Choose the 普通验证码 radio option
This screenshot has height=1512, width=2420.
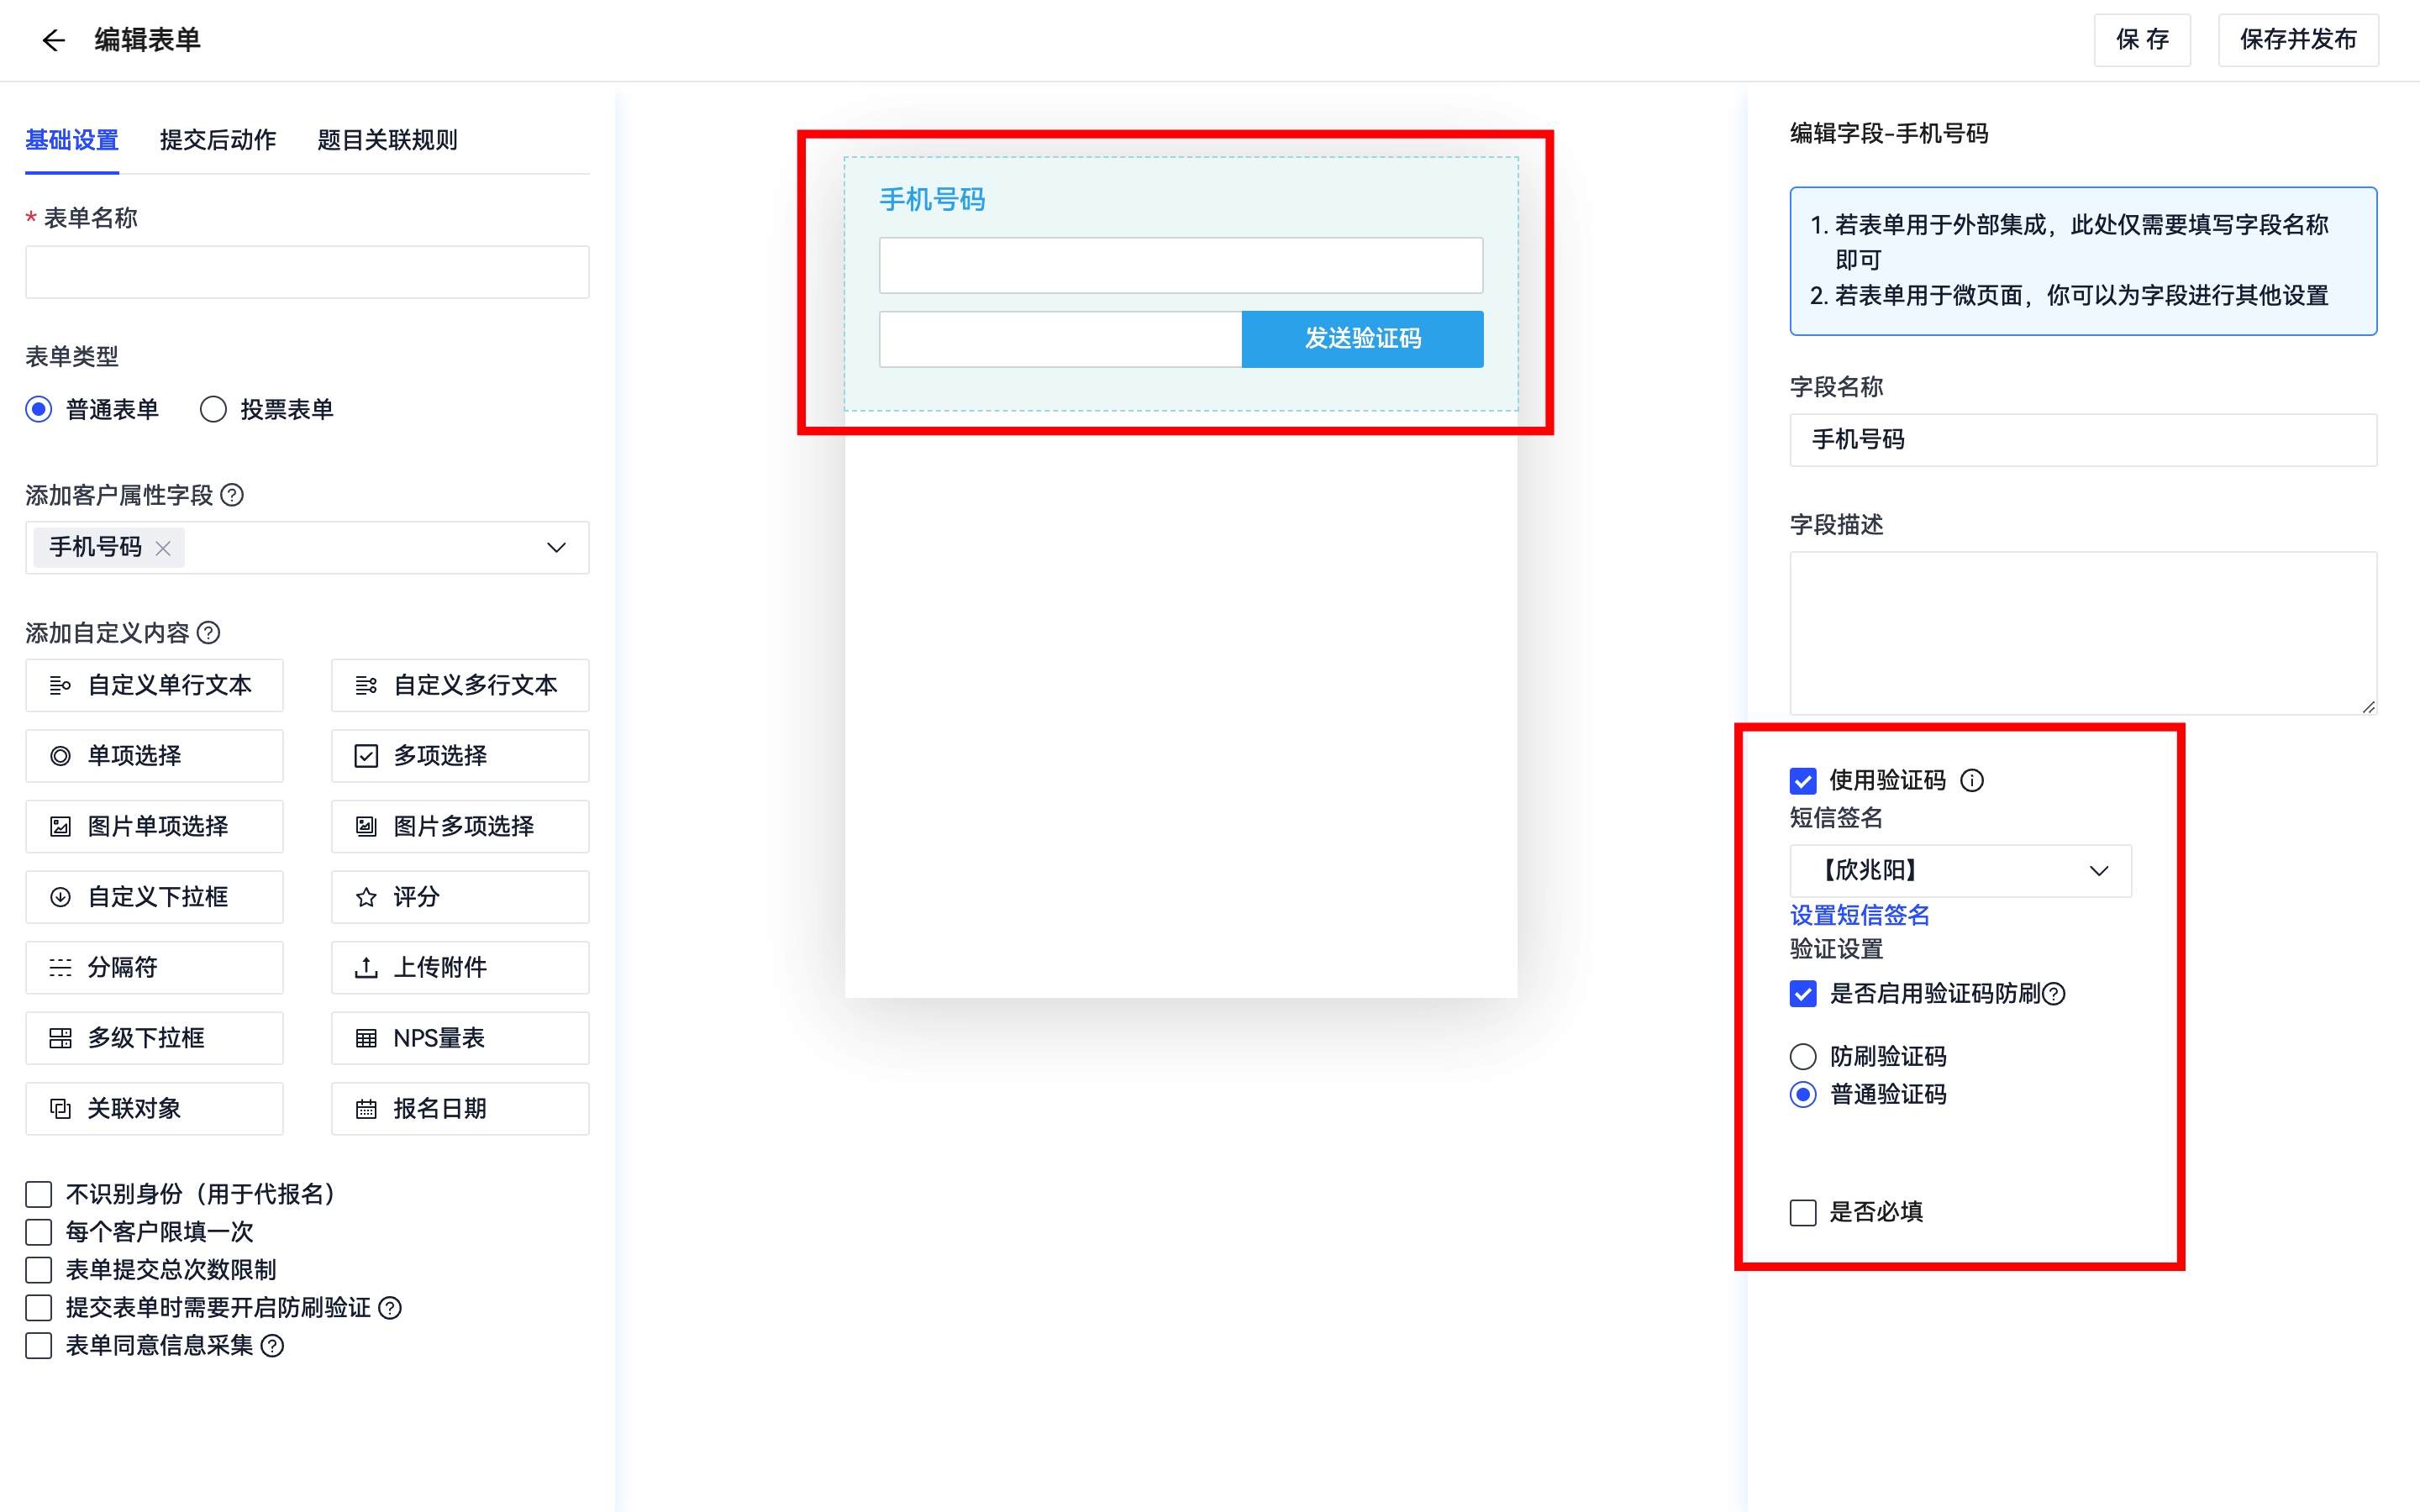click(1802, 1094)
